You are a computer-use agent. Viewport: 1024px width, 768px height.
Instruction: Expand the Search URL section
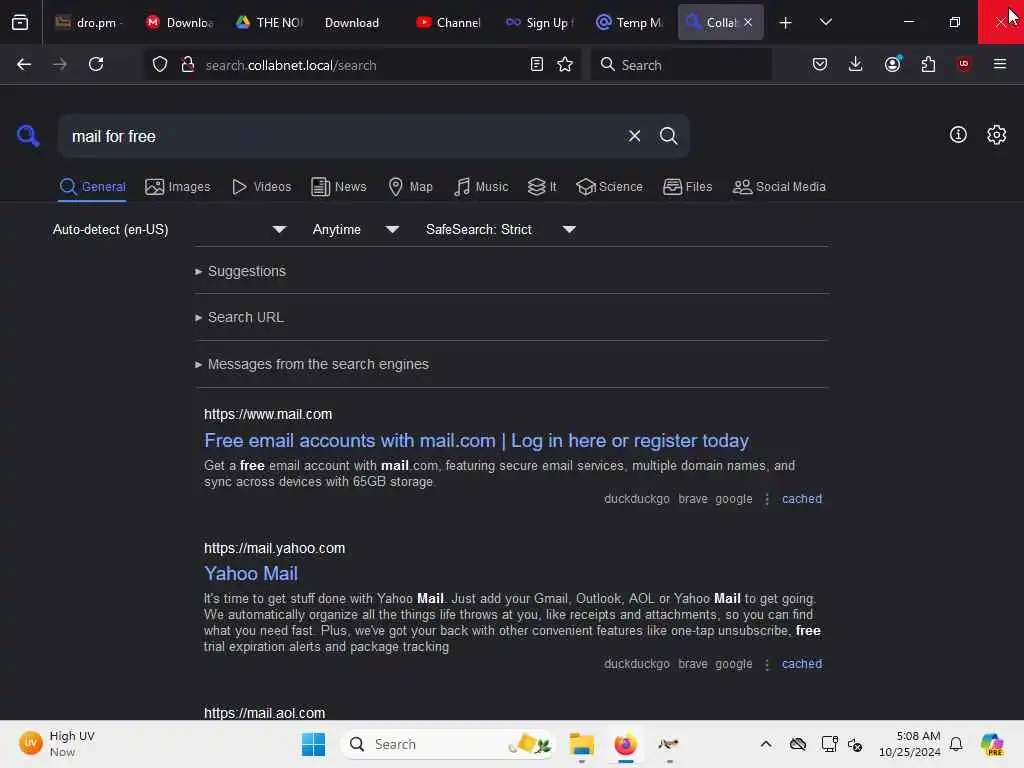[x=239, y=317]
